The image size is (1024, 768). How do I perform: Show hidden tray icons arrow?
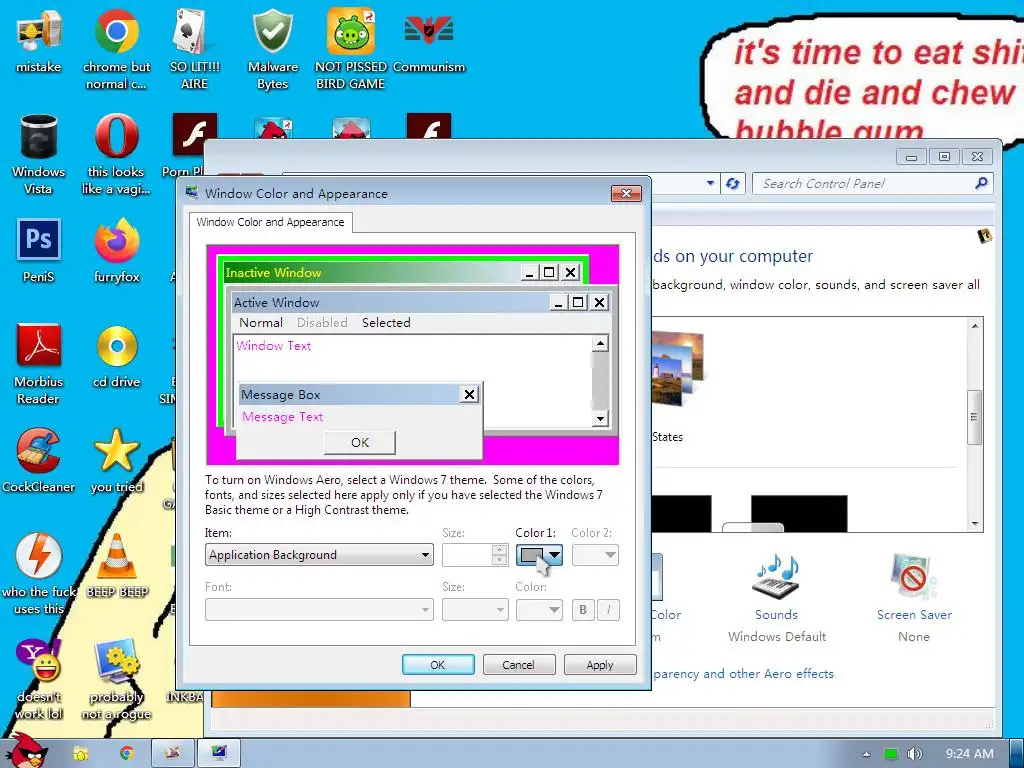866,754
